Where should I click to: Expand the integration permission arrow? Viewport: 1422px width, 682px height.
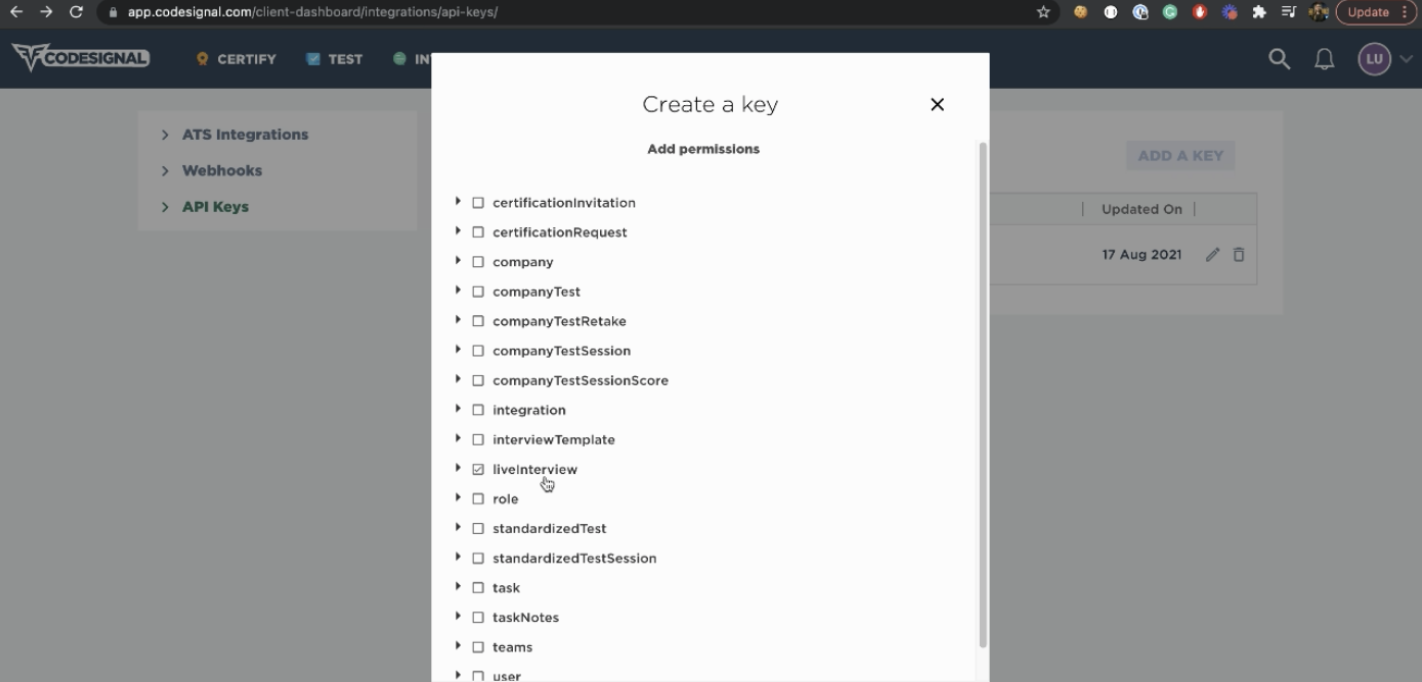[458, 409]
